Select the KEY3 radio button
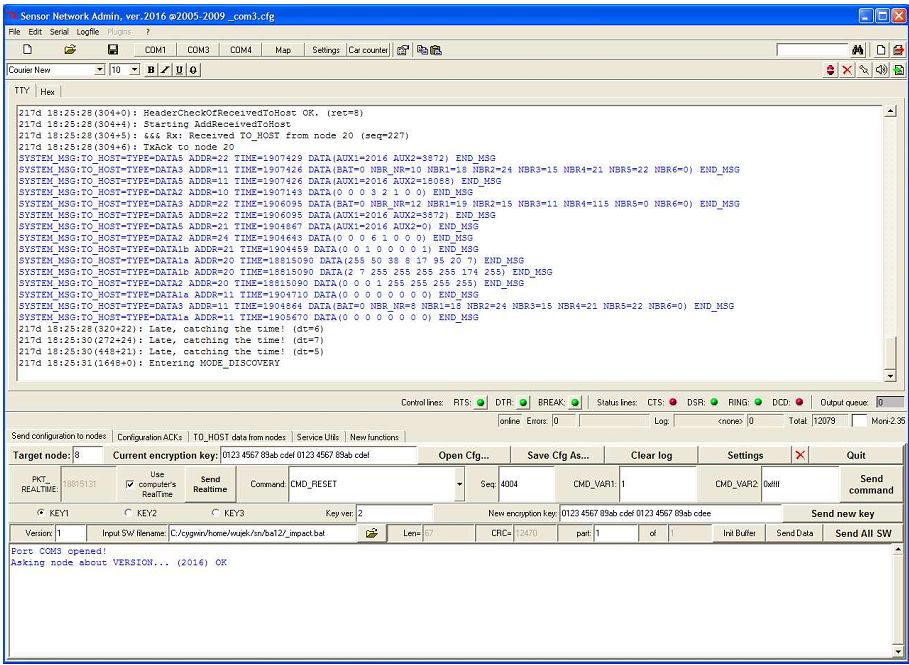The width and height of the screenshot is (909, 665). pos(216,513)
